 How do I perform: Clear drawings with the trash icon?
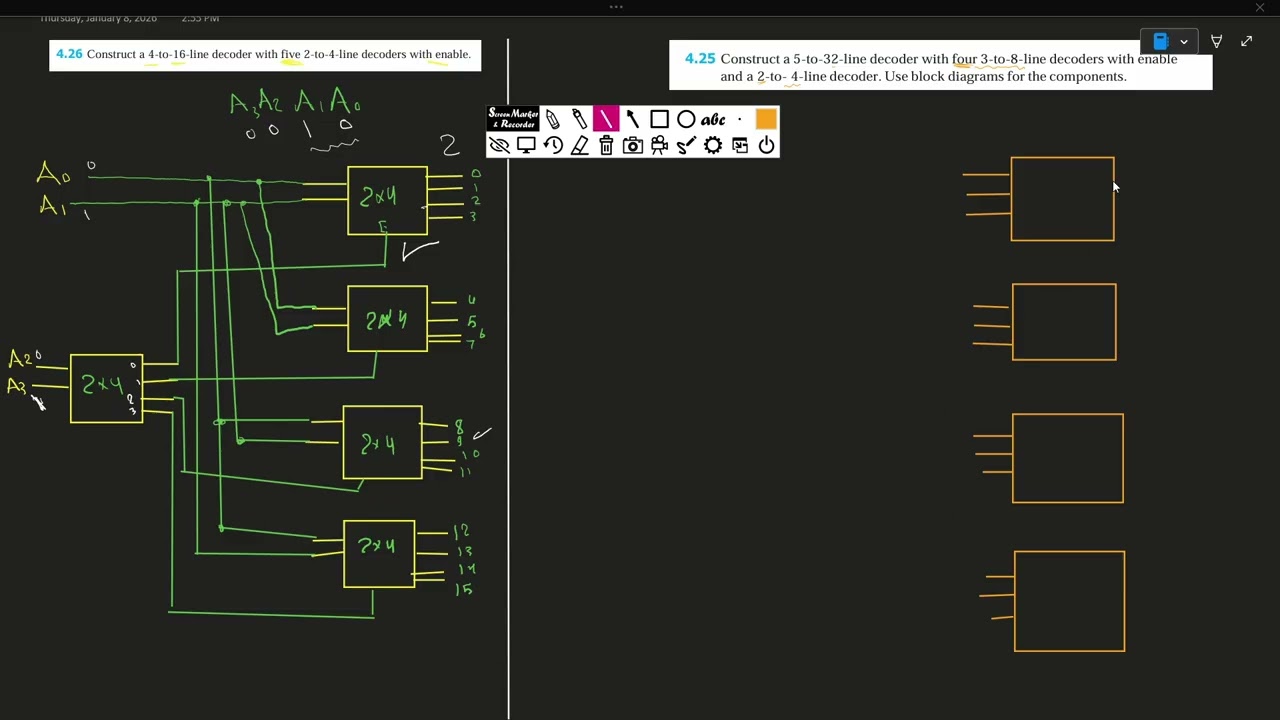click(x=606, y=146)
